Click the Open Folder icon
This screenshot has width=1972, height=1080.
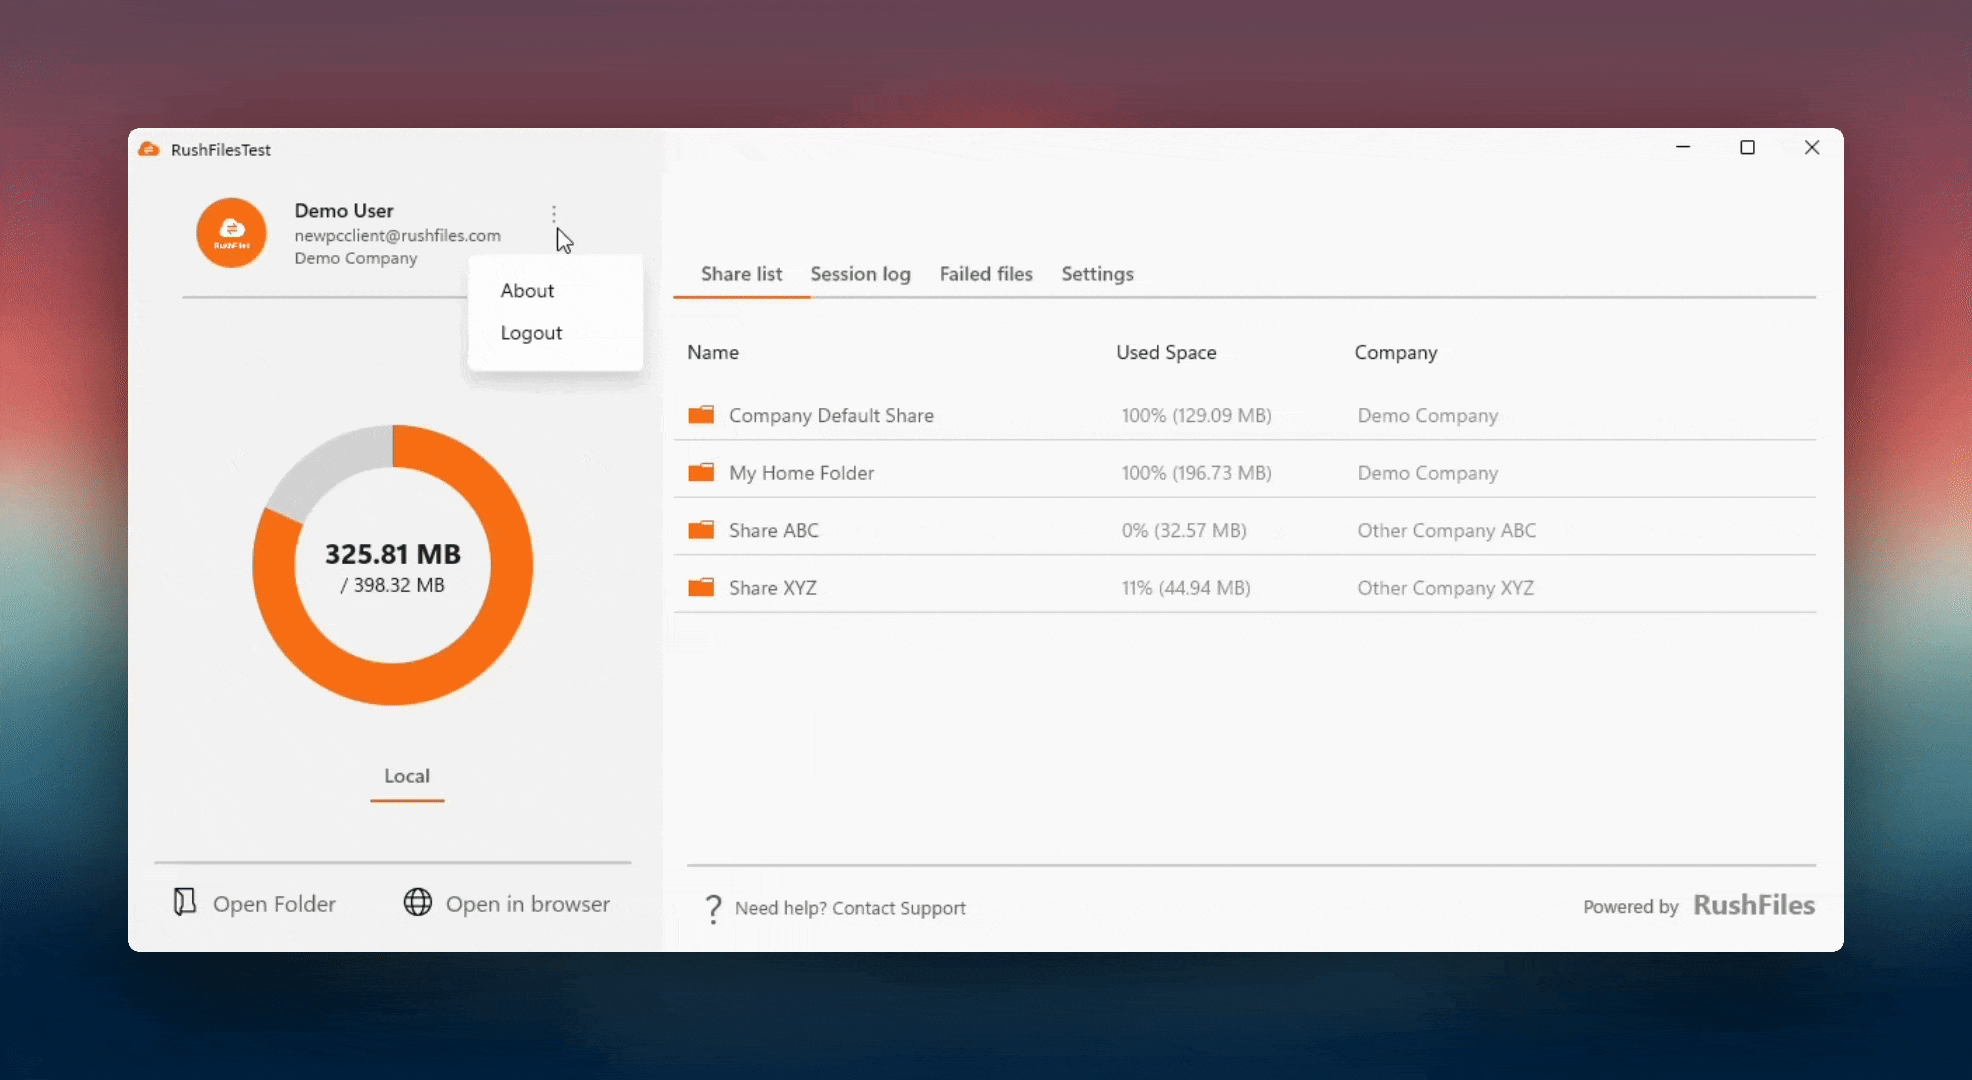point(185,902)
